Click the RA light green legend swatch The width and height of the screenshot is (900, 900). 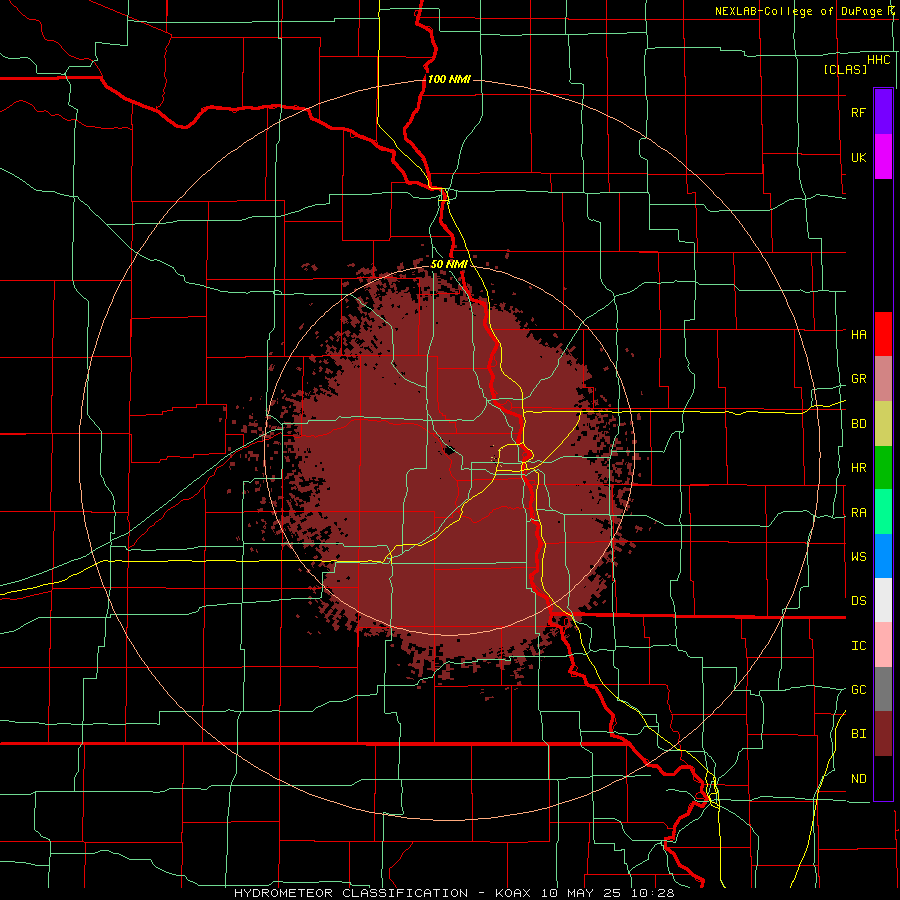883,512
